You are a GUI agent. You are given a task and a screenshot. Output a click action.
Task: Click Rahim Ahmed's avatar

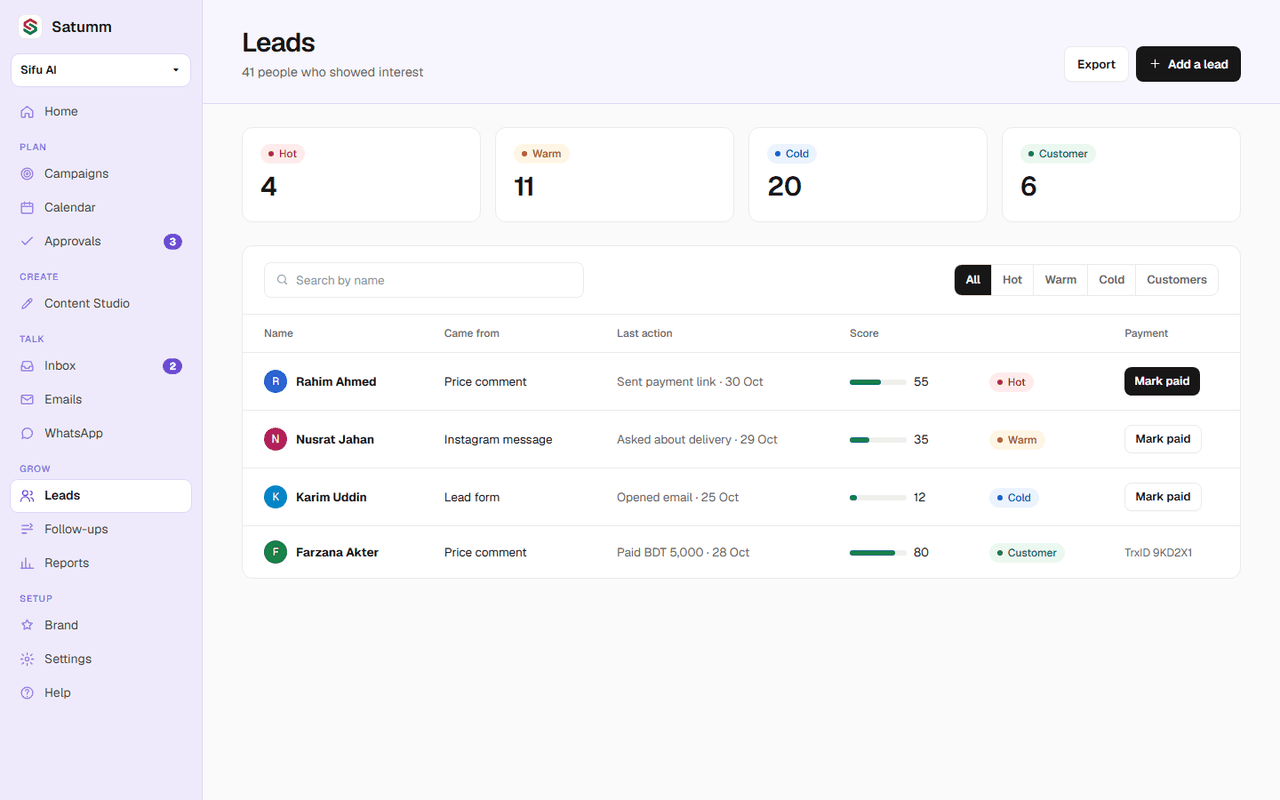pyautogui.click(x=275, y=382)
